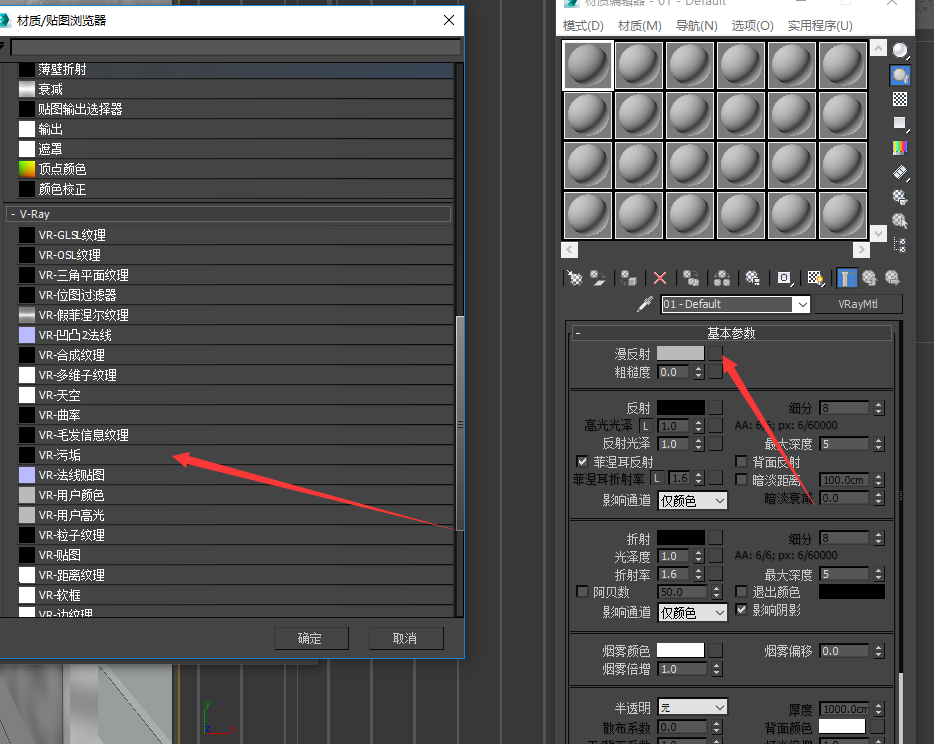
Task: Open the 模式(D) menu
Action: click(x=583, y=26)
